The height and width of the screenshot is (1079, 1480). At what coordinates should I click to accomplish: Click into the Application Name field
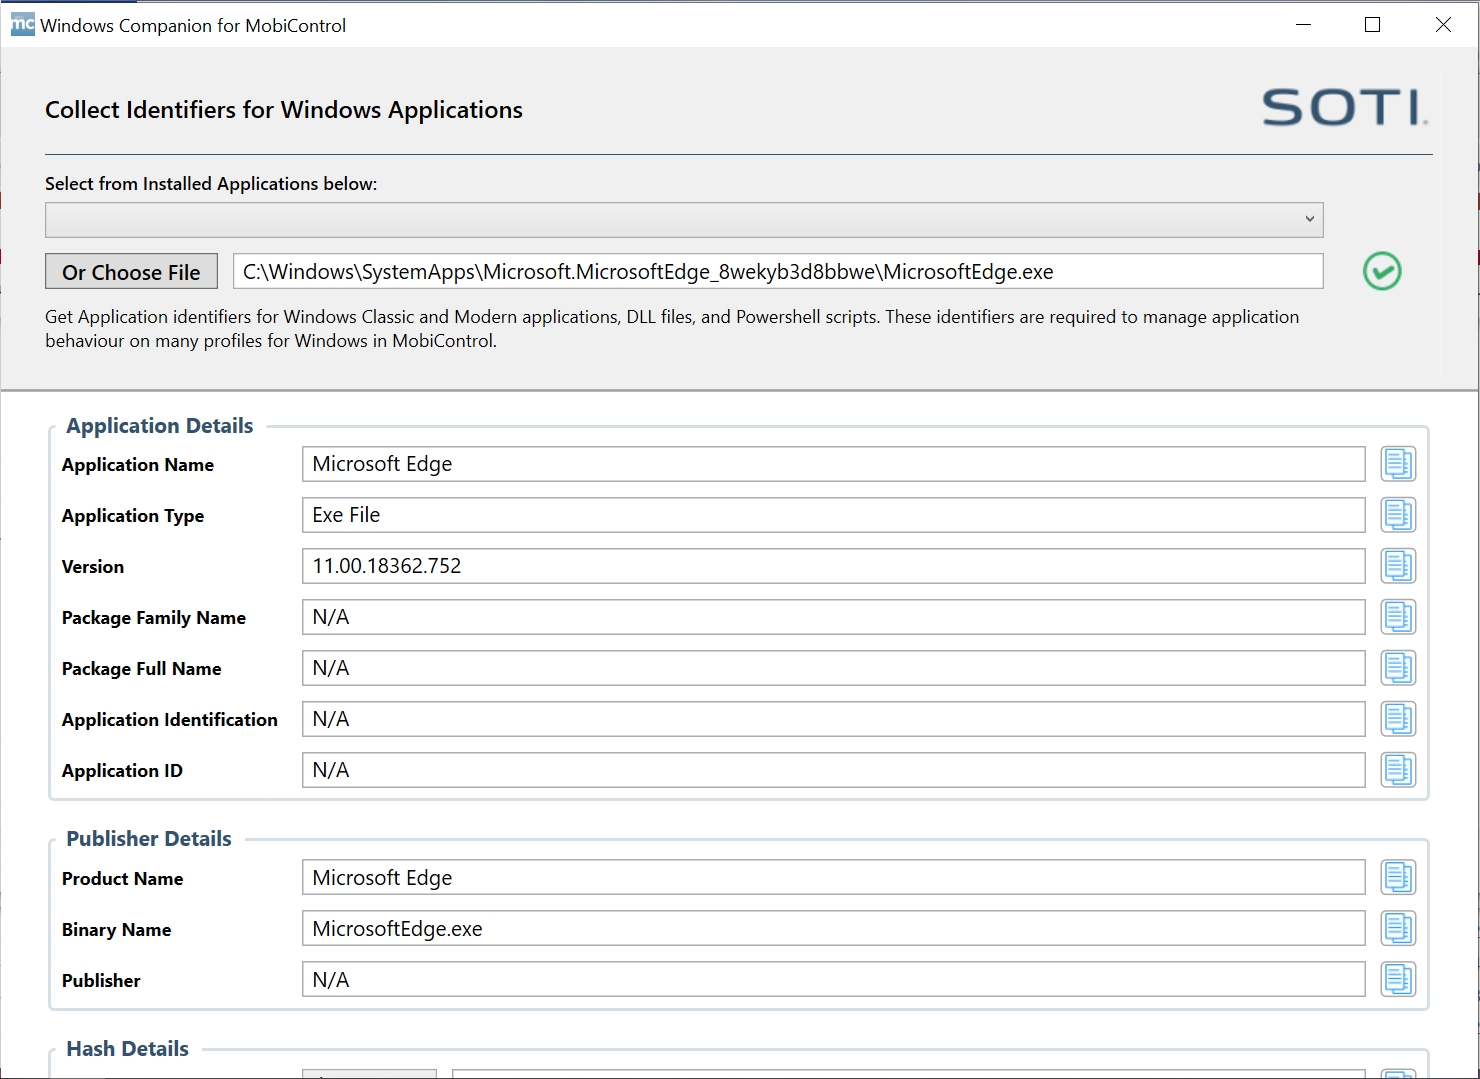point(832,464)
